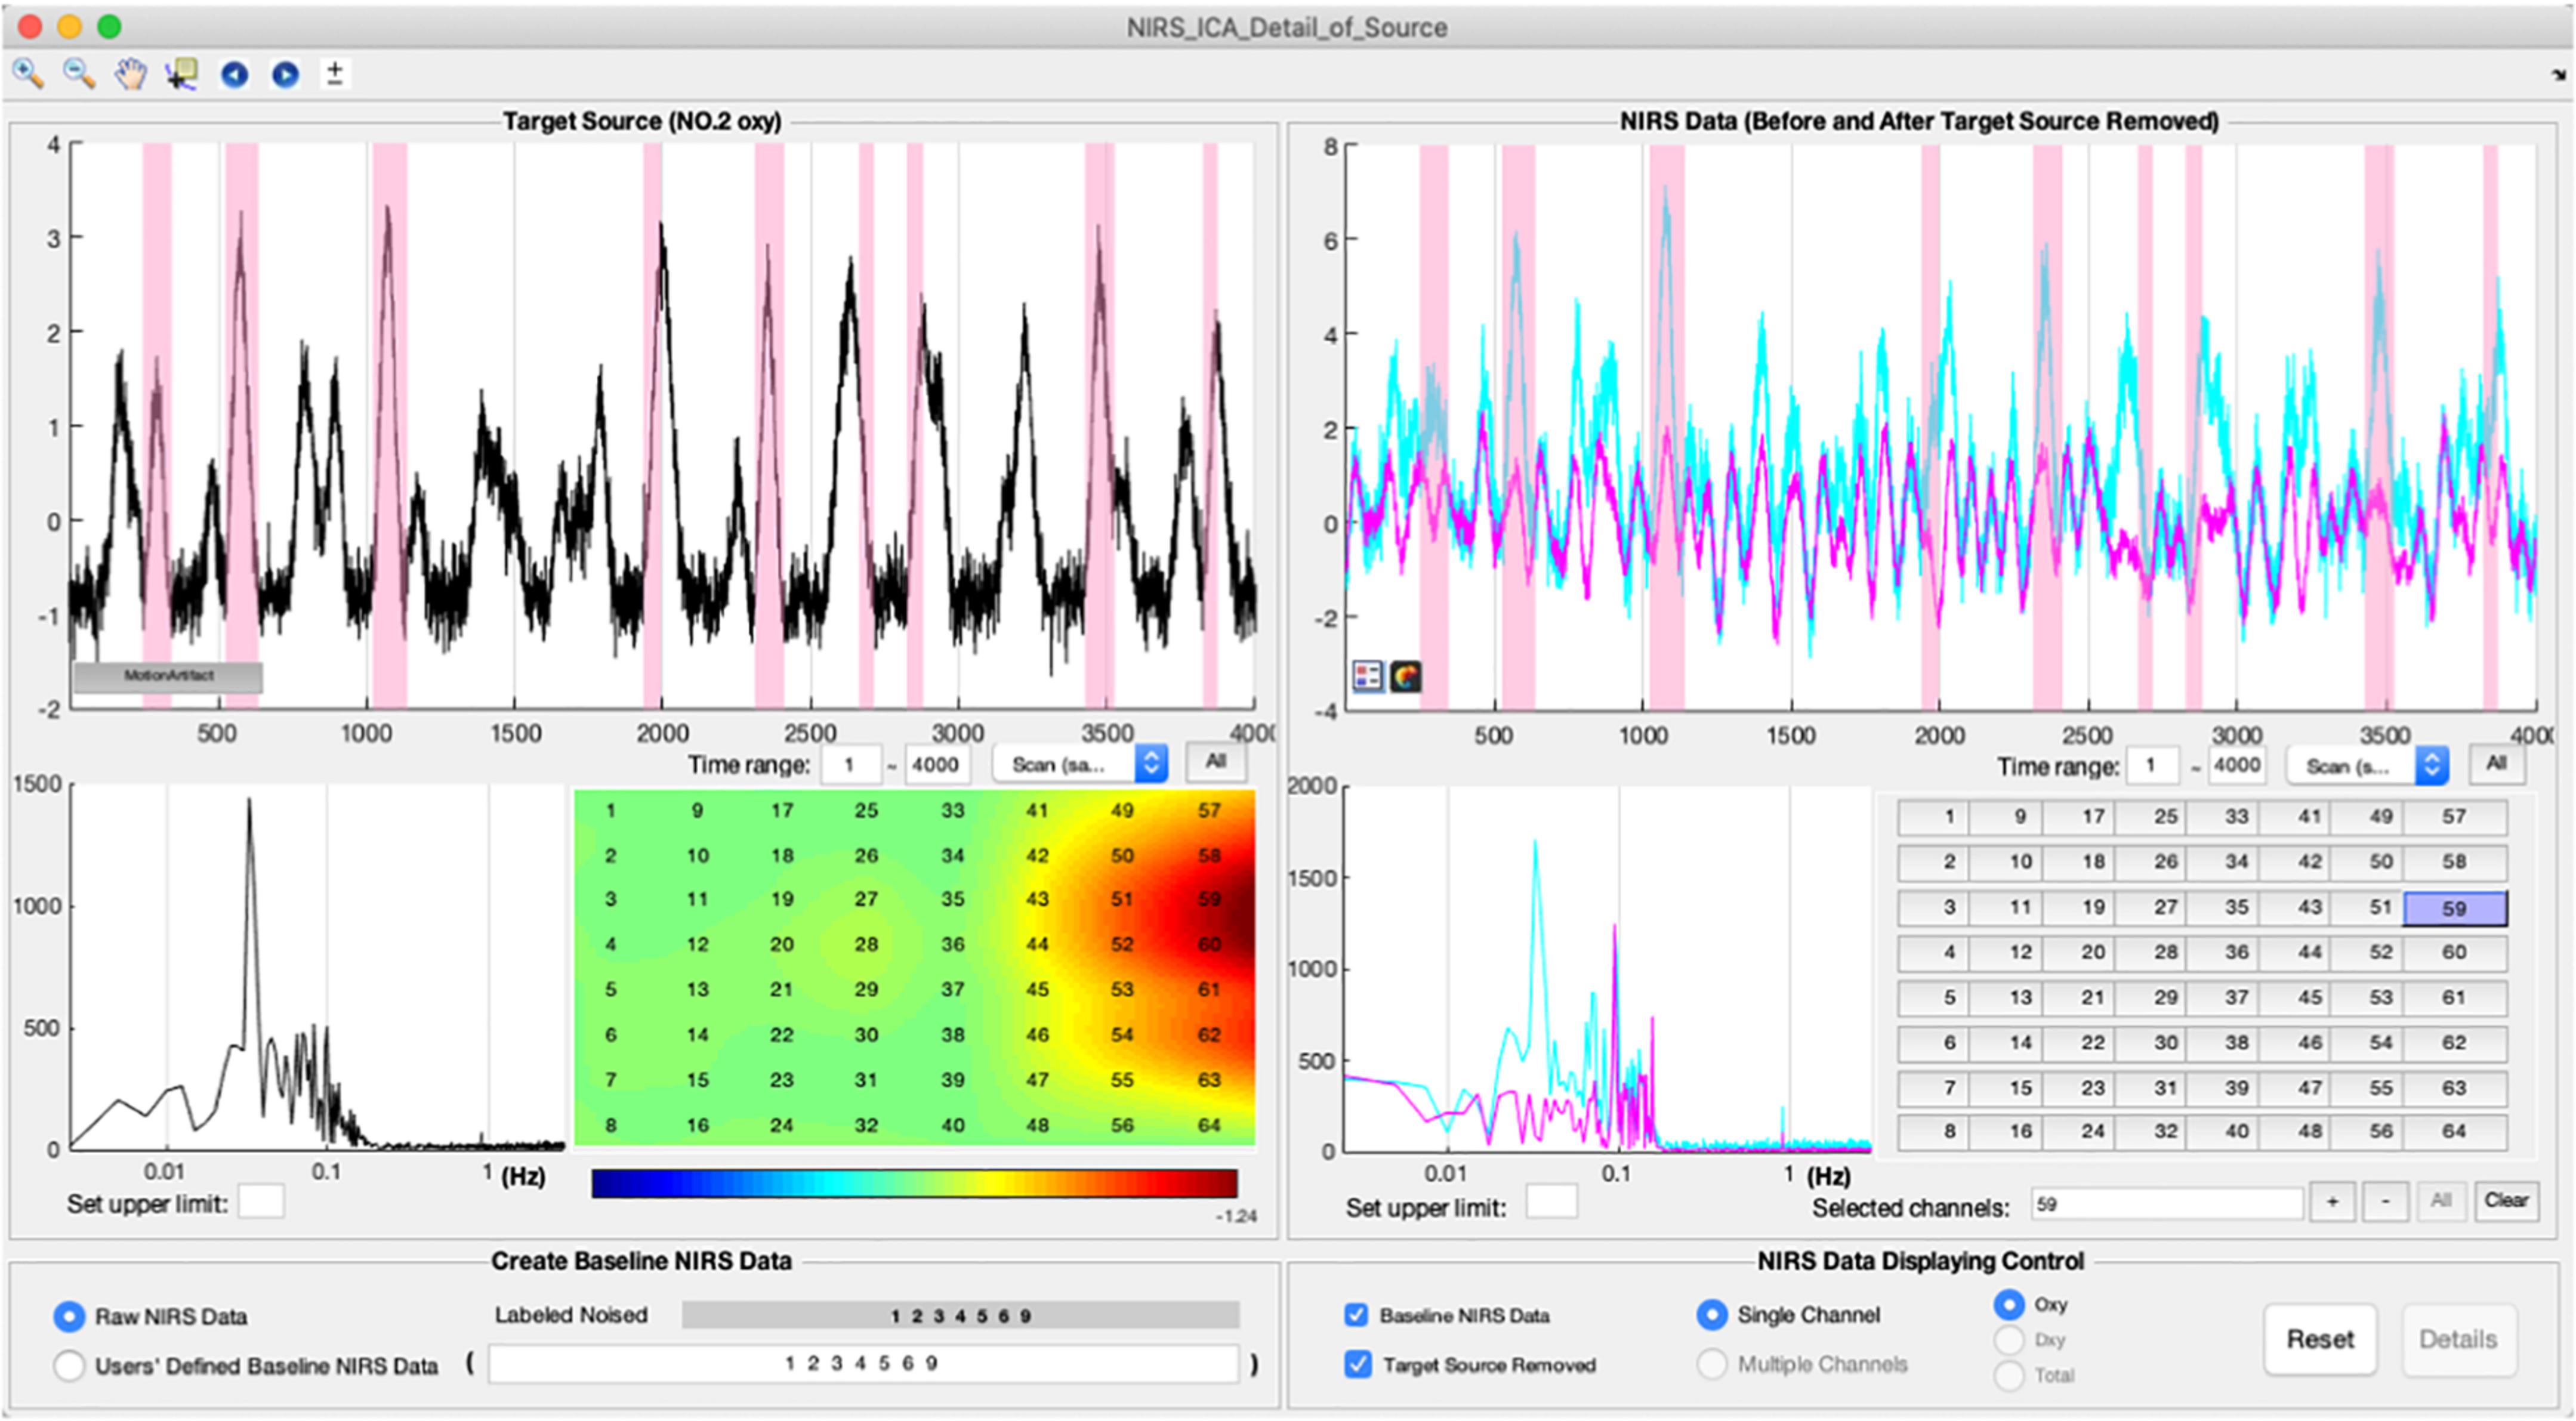Select Raw NIRS Data radio button
Image resolution: width=2576 pixels, height=1421 pixels.
(x=69, y=1316)
